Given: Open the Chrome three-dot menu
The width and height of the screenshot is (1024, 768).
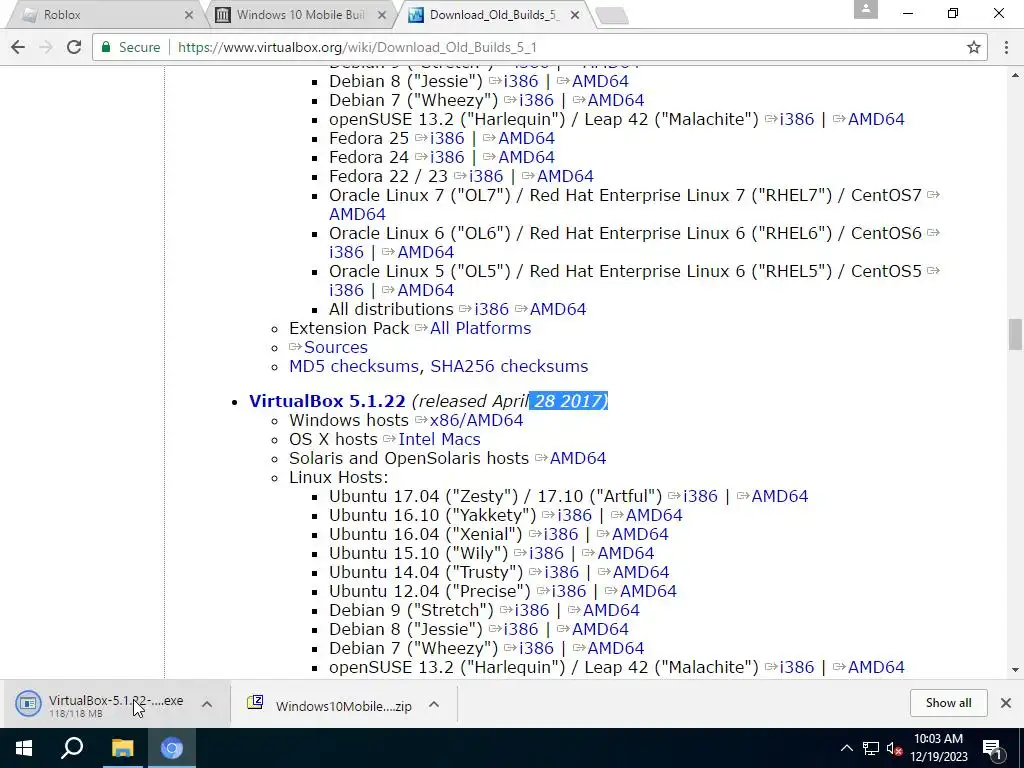Looking at the screenshot, I should pyautogui.click(x=1006, y=47).
